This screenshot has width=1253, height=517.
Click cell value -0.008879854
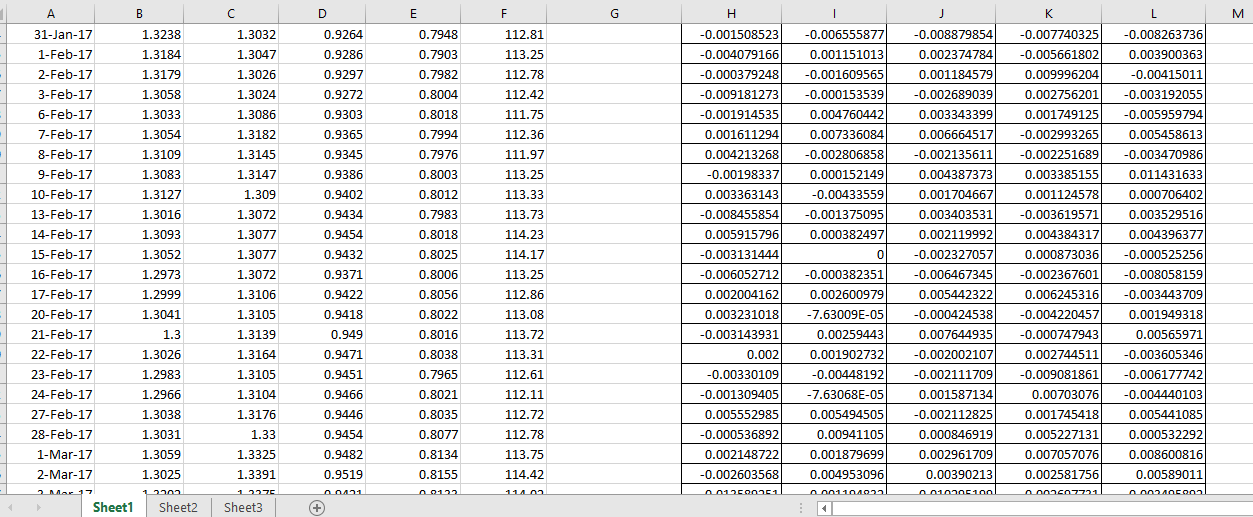point(942,34)
